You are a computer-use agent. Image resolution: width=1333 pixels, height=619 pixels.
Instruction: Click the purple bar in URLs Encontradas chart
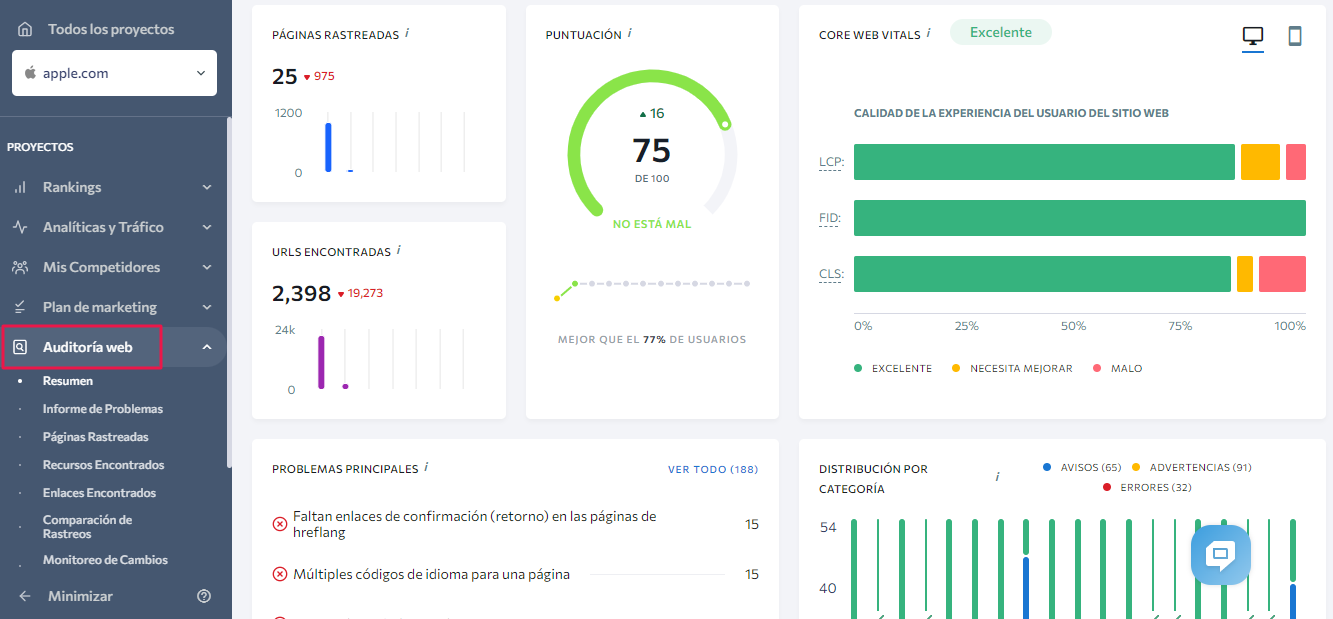[321, 362]
